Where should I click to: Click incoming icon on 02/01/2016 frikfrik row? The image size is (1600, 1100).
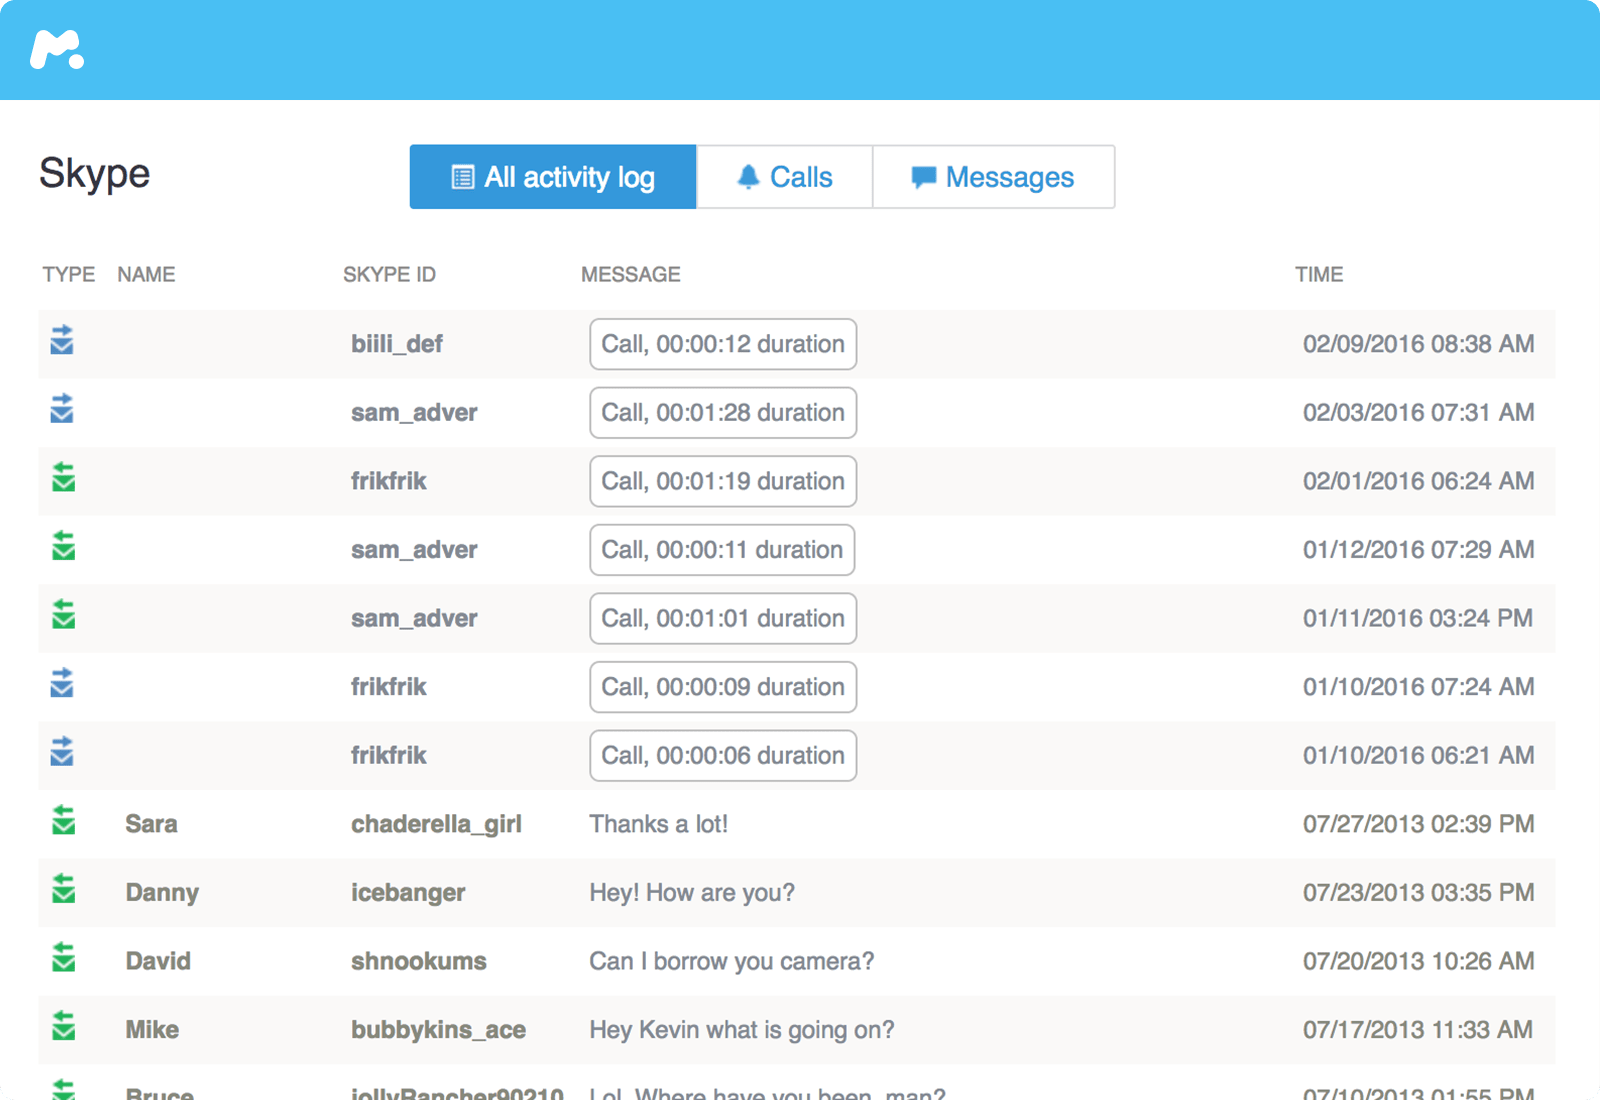(63, 477)
